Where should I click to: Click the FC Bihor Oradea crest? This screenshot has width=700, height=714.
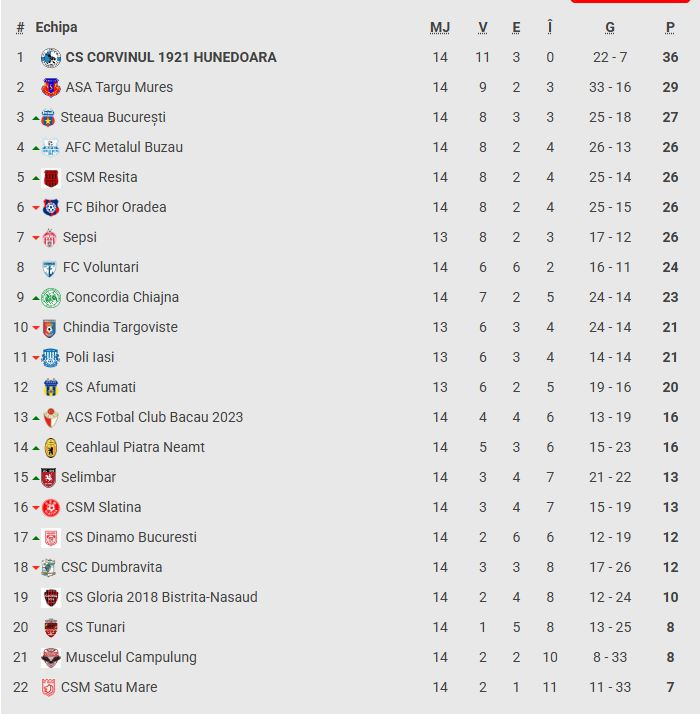51,208
